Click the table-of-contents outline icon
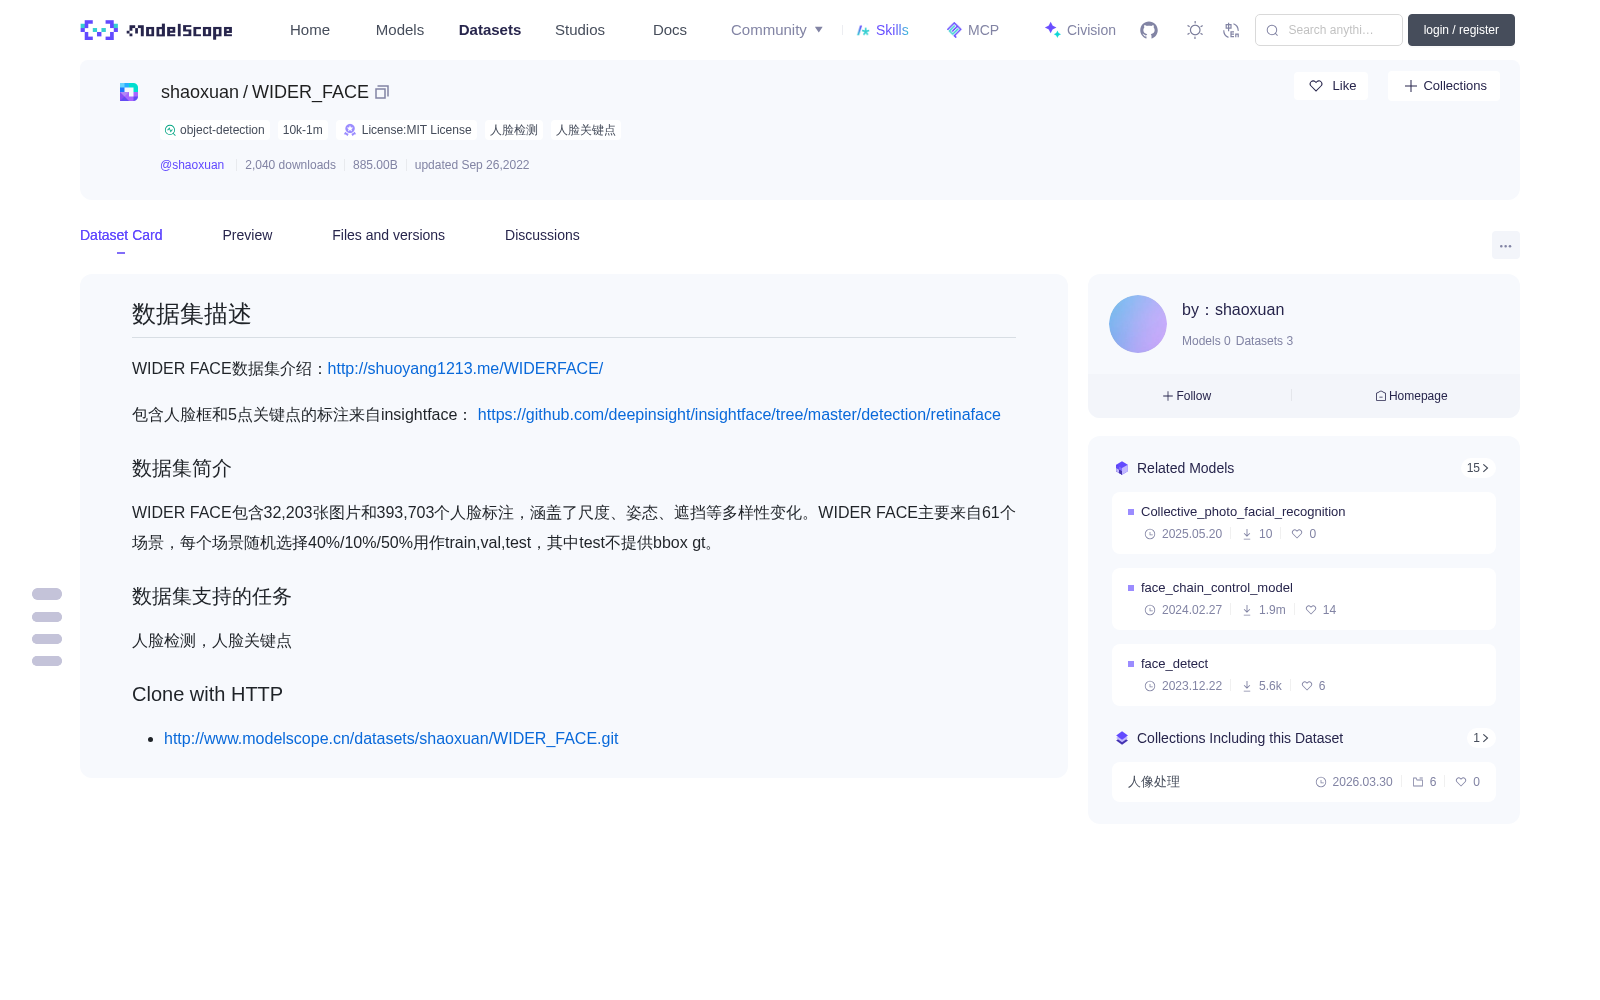 point(47,627)
